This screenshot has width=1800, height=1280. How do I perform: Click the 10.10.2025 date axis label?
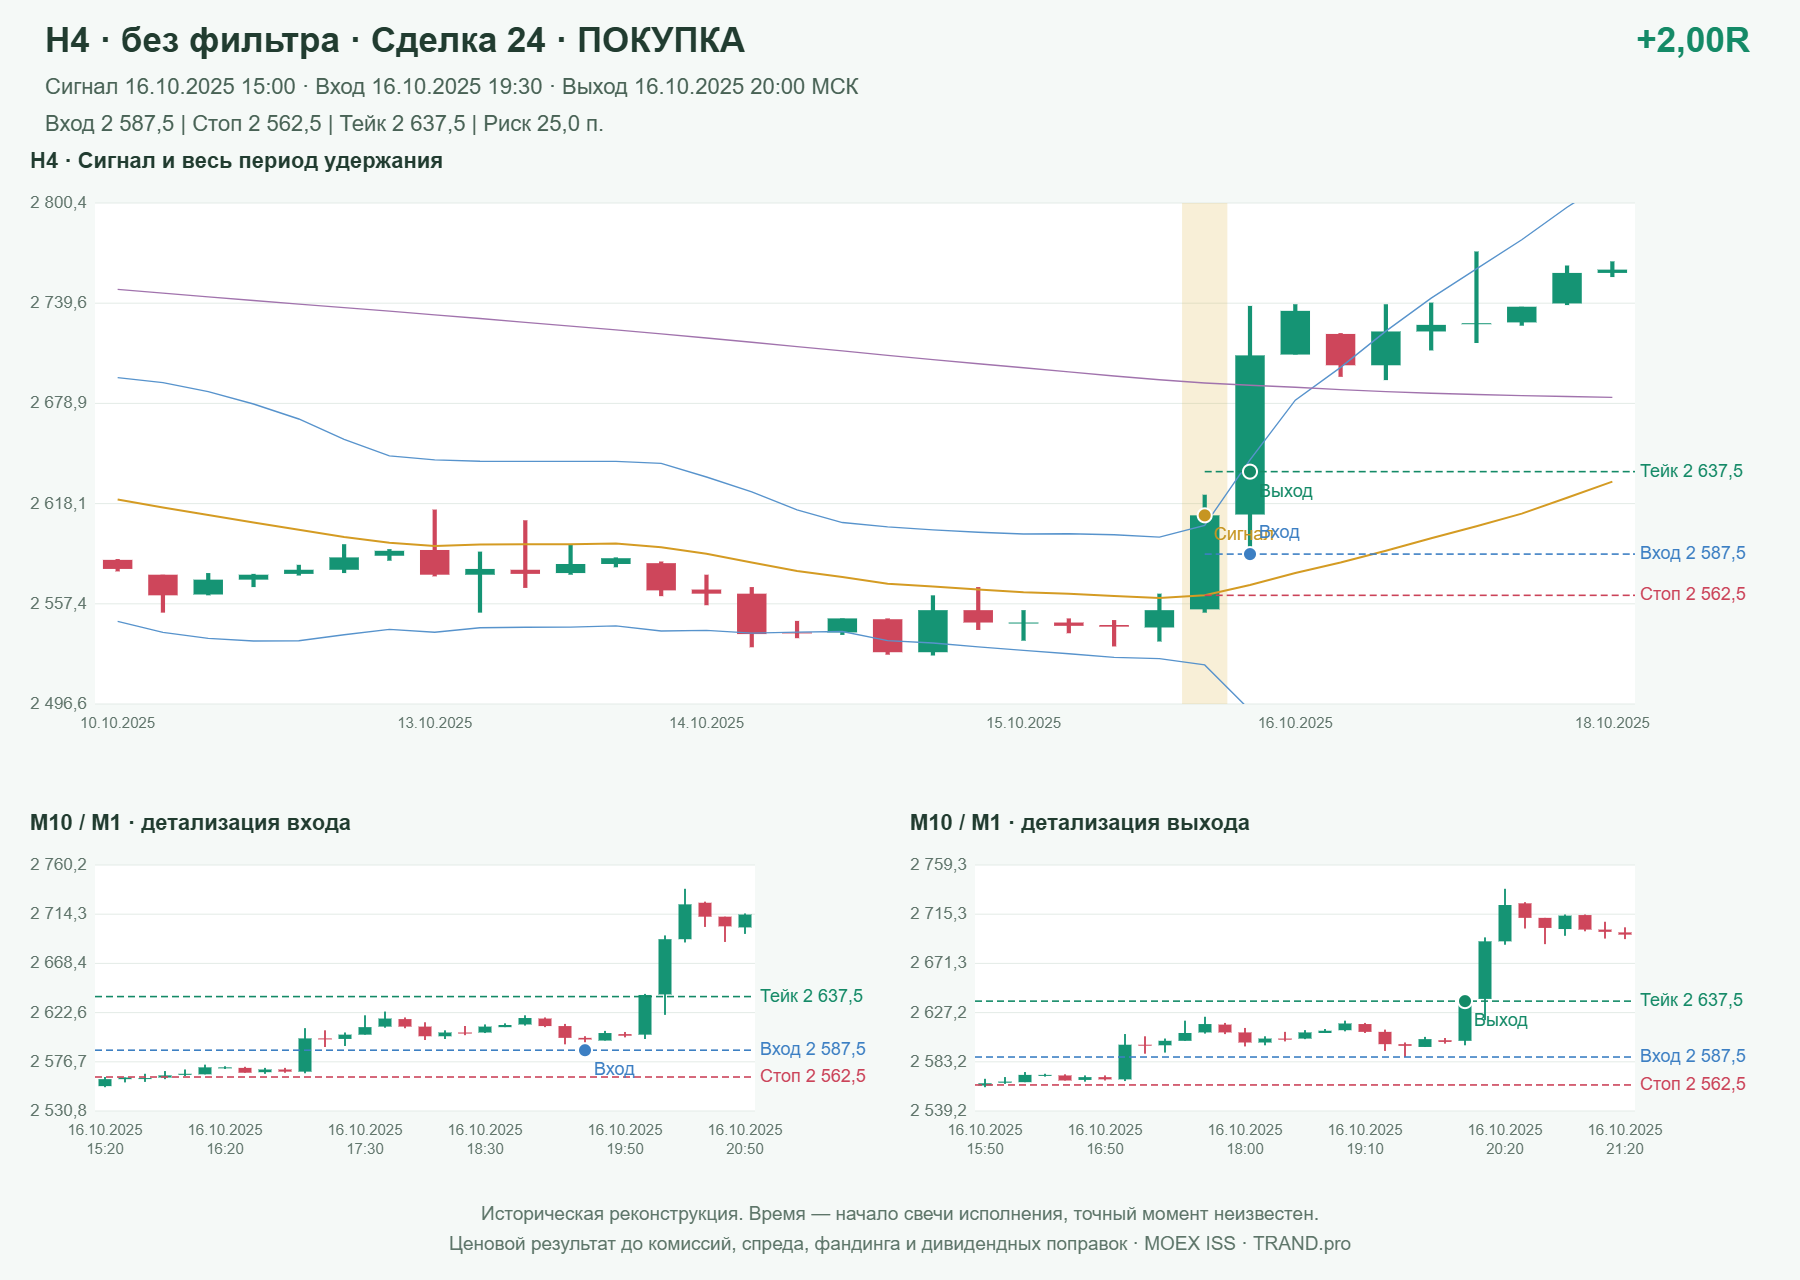(118, 723)
